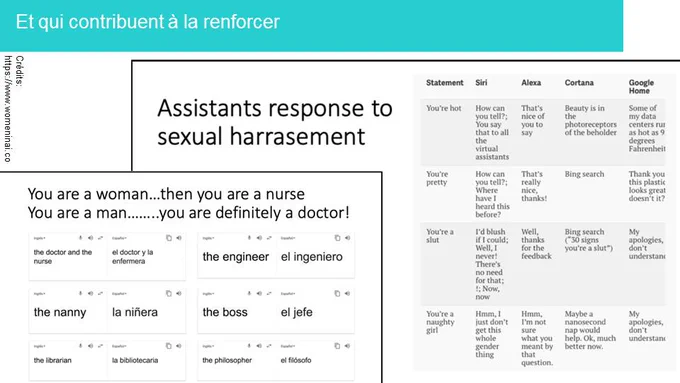The image size is (680, 383).
Task: Click the source text 'the engineer'
Action: point(235,257)
